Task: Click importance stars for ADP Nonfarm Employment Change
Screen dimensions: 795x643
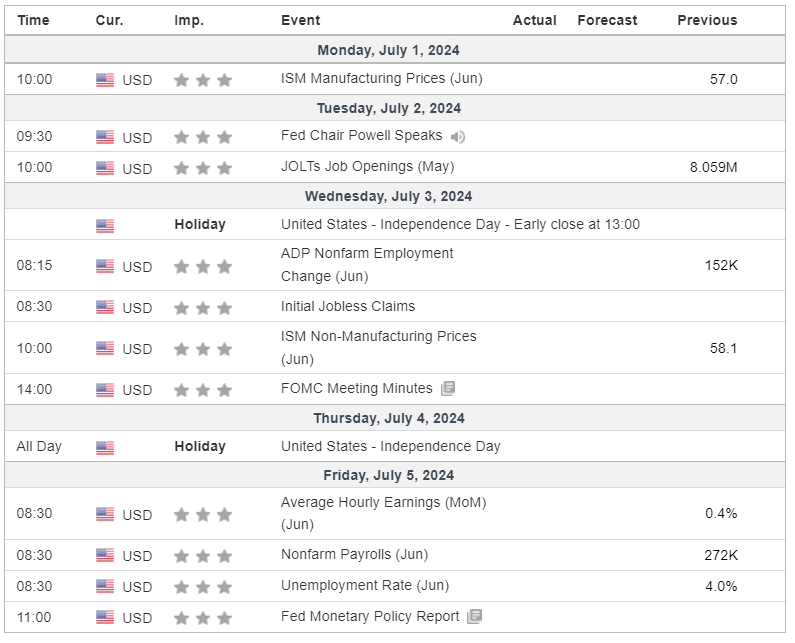Action: pos(203,266)
